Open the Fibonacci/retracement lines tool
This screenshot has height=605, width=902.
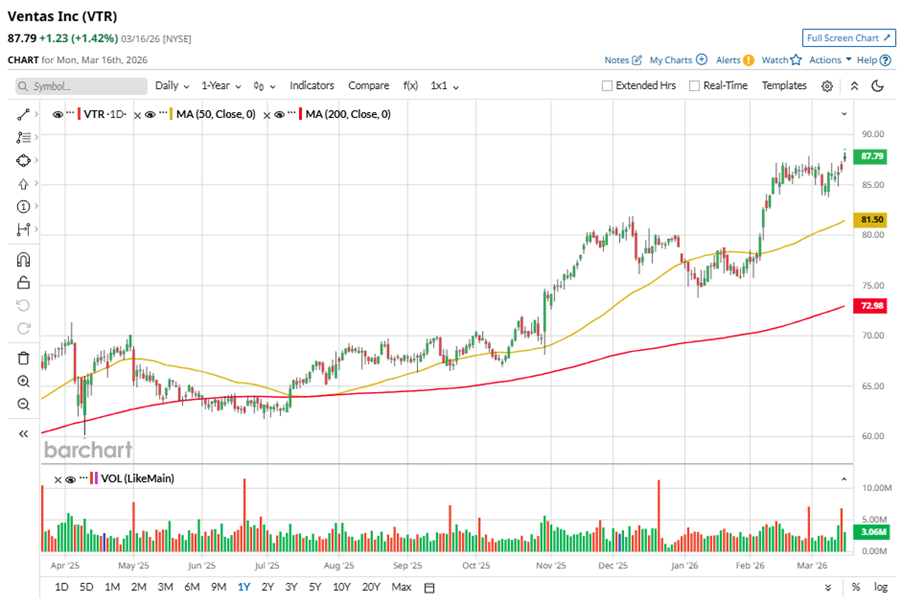point(23,137)
